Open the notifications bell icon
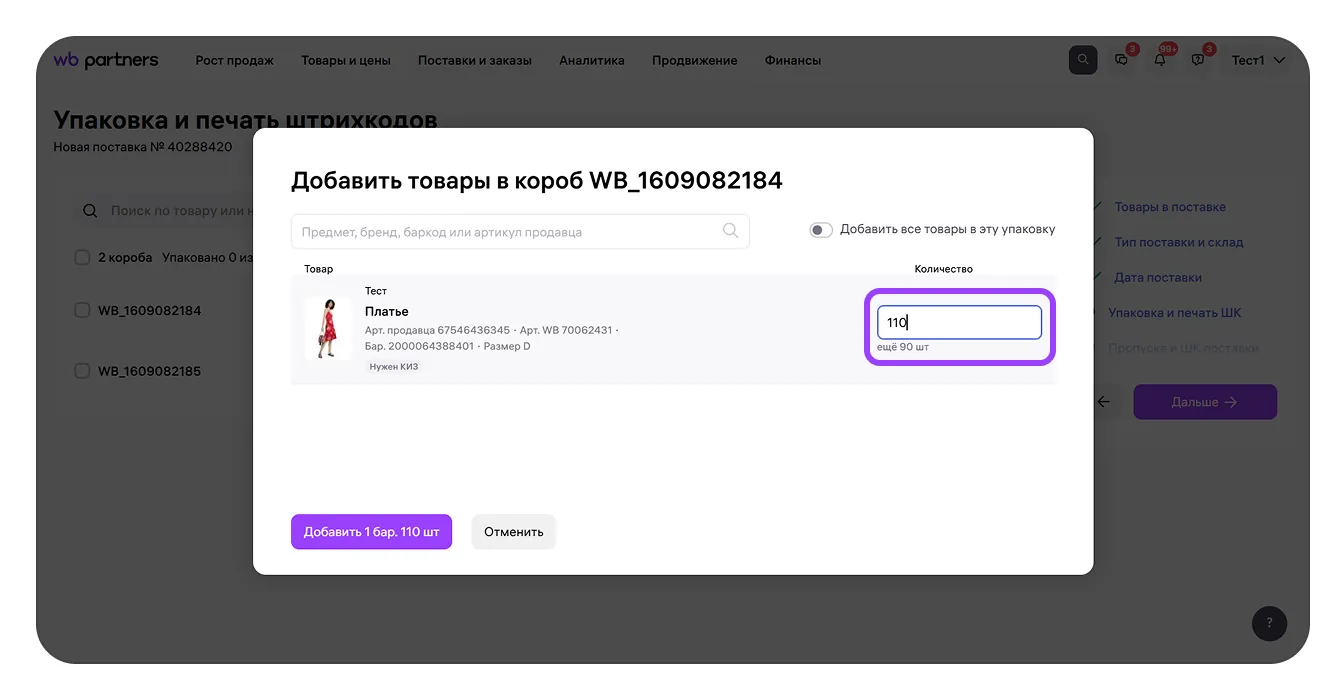 (x=1160, y=60)
